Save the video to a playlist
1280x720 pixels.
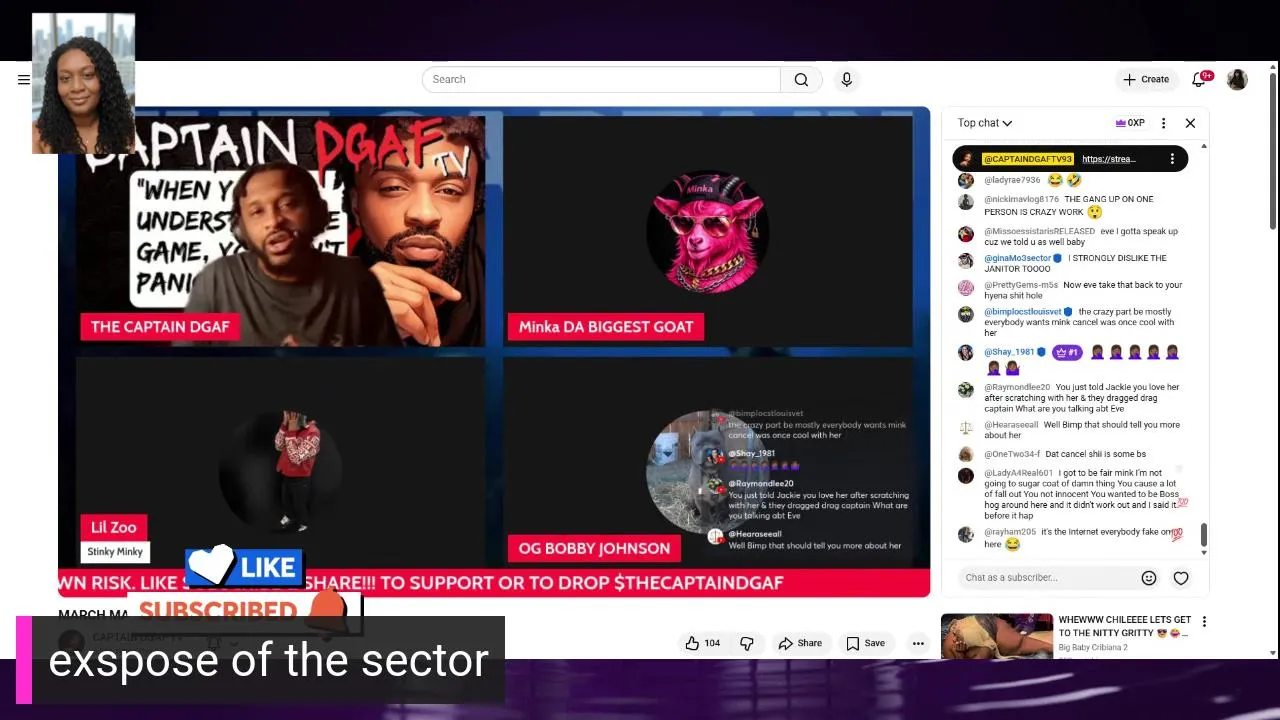tap(865, 643)
